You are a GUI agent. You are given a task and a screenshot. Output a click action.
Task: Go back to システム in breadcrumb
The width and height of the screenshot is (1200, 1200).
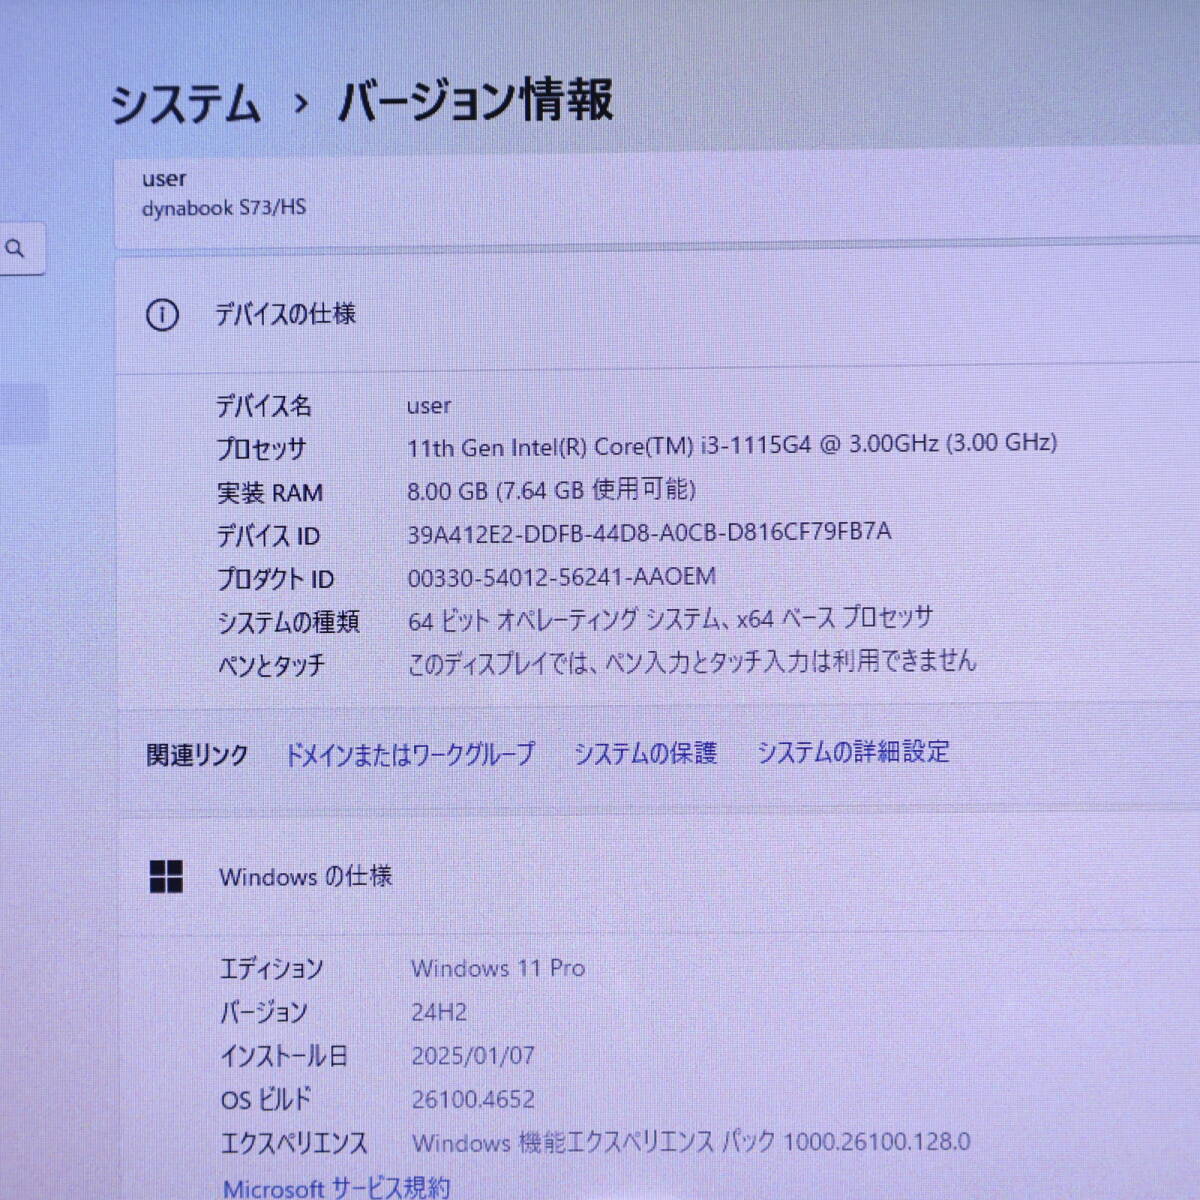185,104
